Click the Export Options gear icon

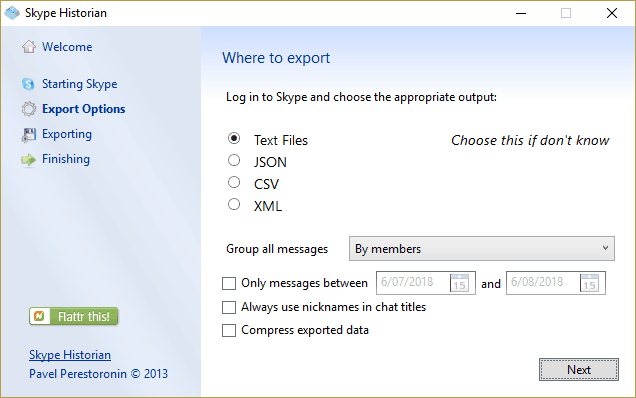point(29,109)
